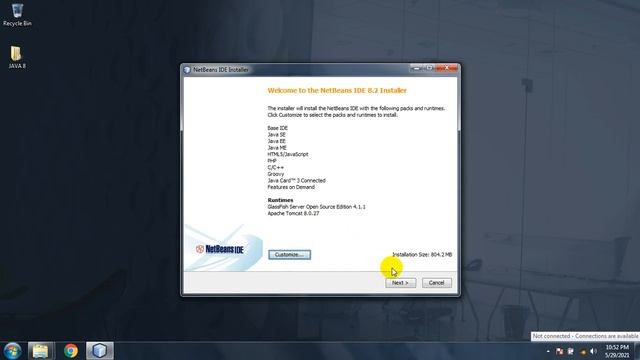Screen dimensions: 640x360
Task: Minimize the NetBeans IDE Installer window
Action: (416, 68)
